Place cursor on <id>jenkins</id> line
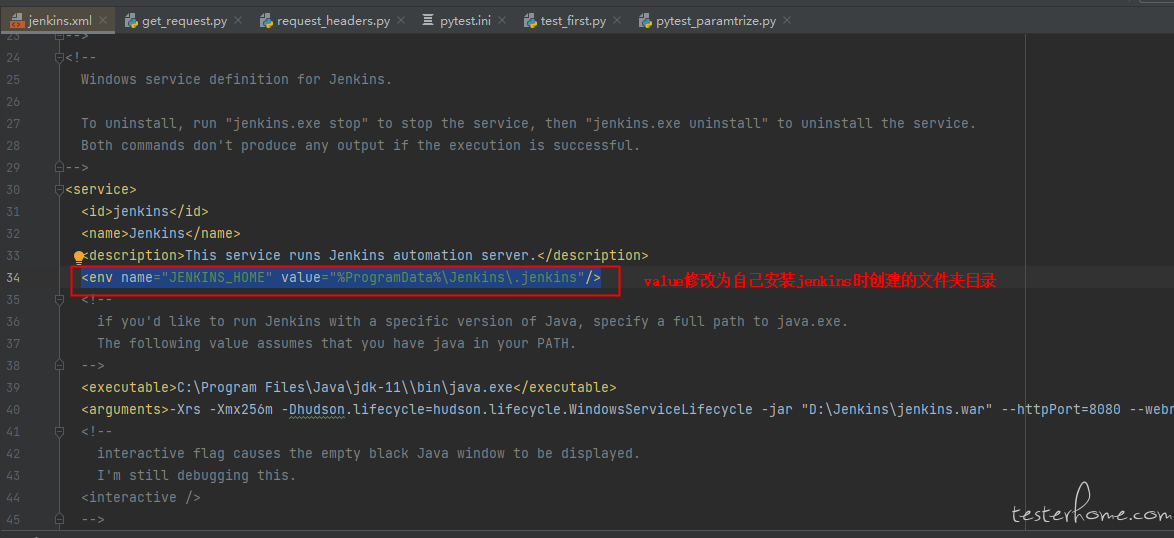The image size is (1174, 538). tap(145, 212)
